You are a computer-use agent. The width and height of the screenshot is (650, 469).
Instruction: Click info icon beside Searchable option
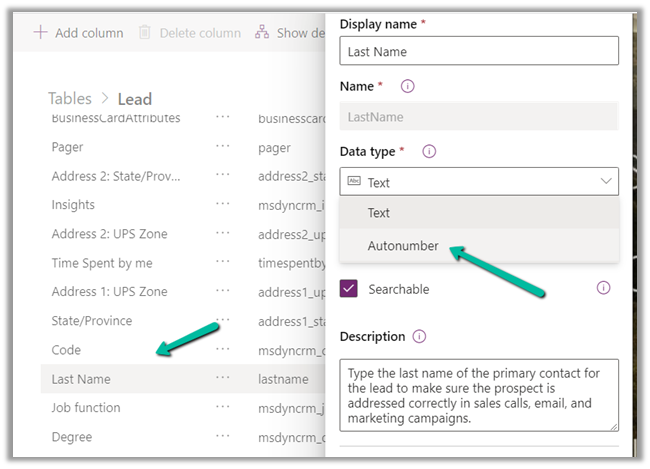[x=603, y=288]
